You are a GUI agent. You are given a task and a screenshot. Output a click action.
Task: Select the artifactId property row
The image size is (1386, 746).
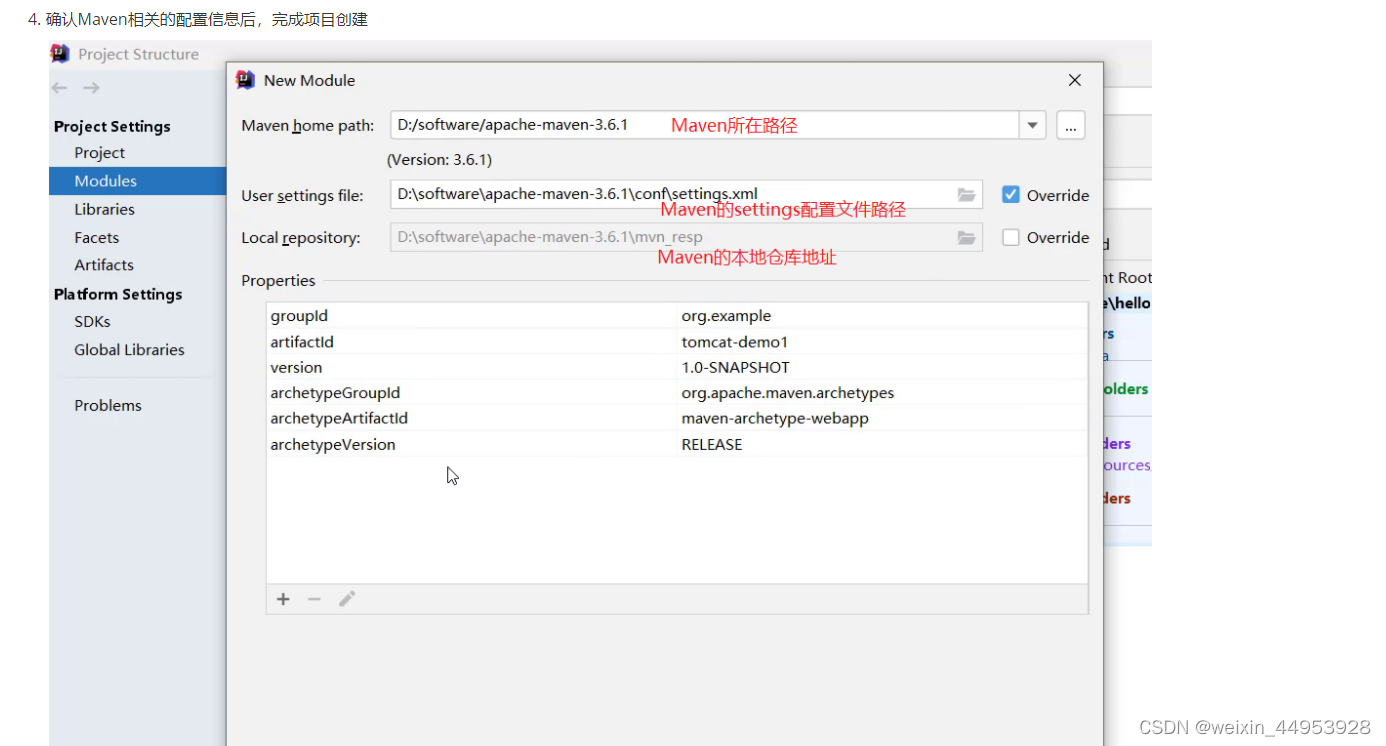[x=677, y=342]
